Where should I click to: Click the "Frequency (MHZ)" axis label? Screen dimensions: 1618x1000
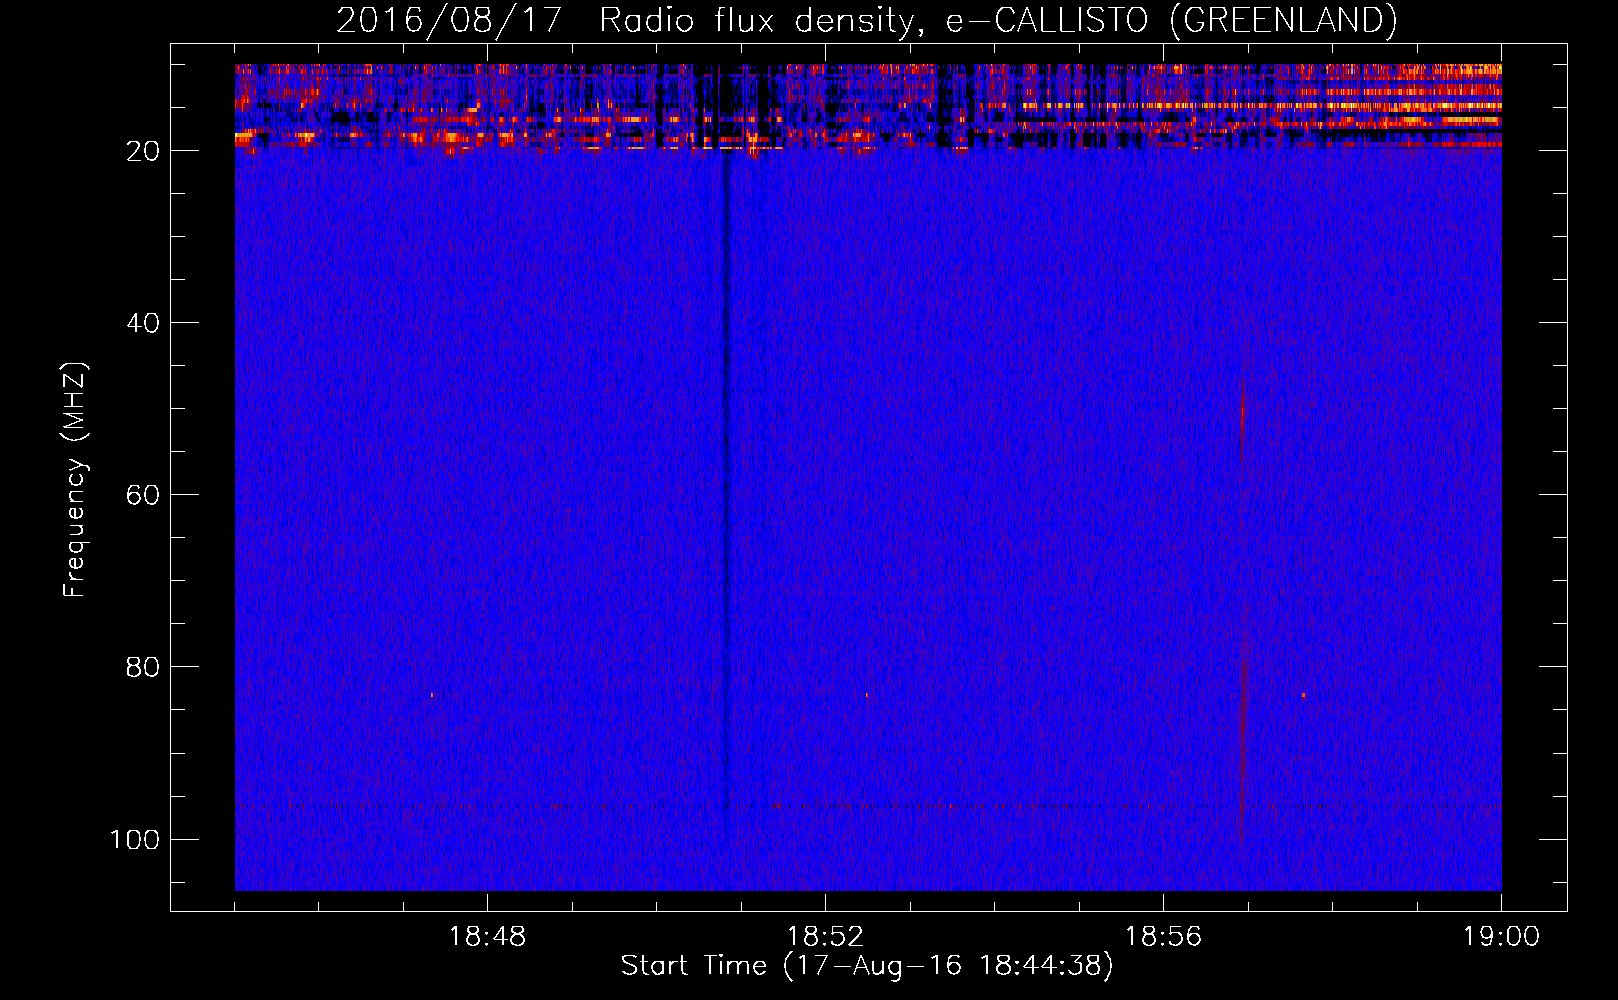(75, 480)
